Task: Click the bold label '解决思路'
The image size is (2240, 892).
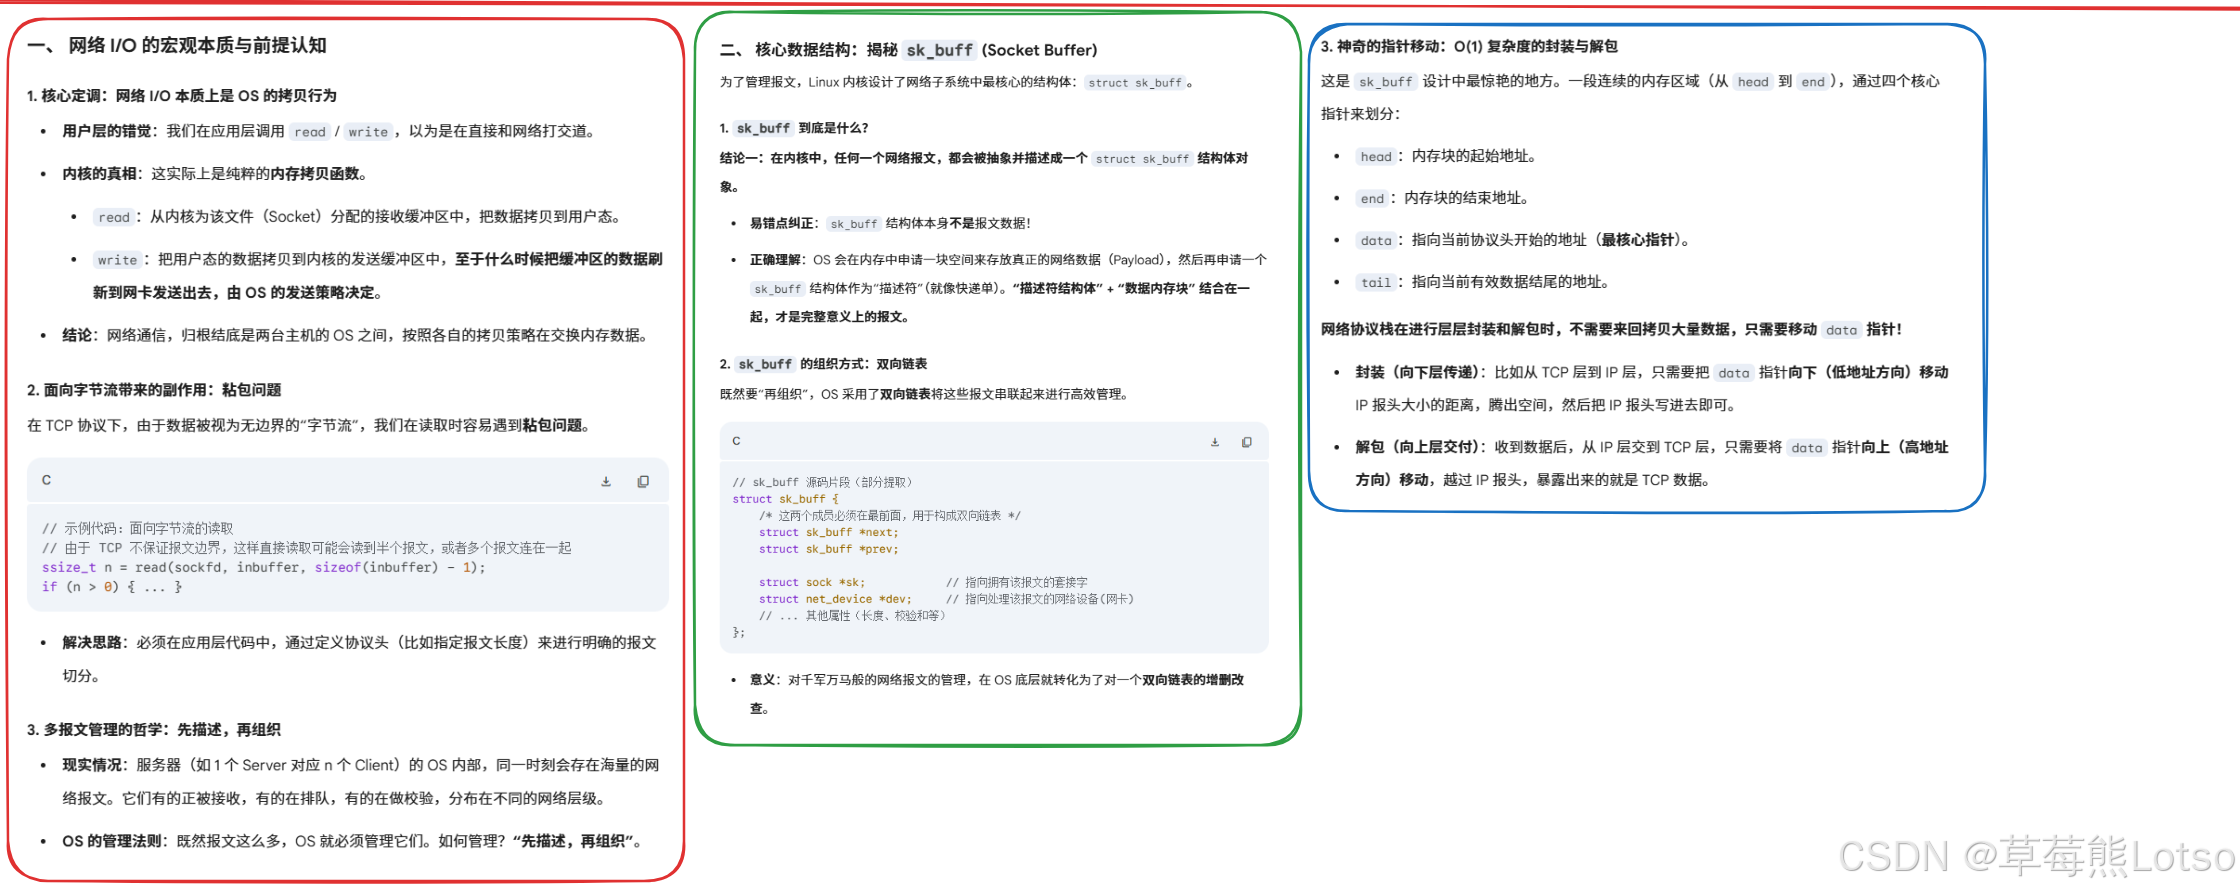Action: click(x=92, y=642)
